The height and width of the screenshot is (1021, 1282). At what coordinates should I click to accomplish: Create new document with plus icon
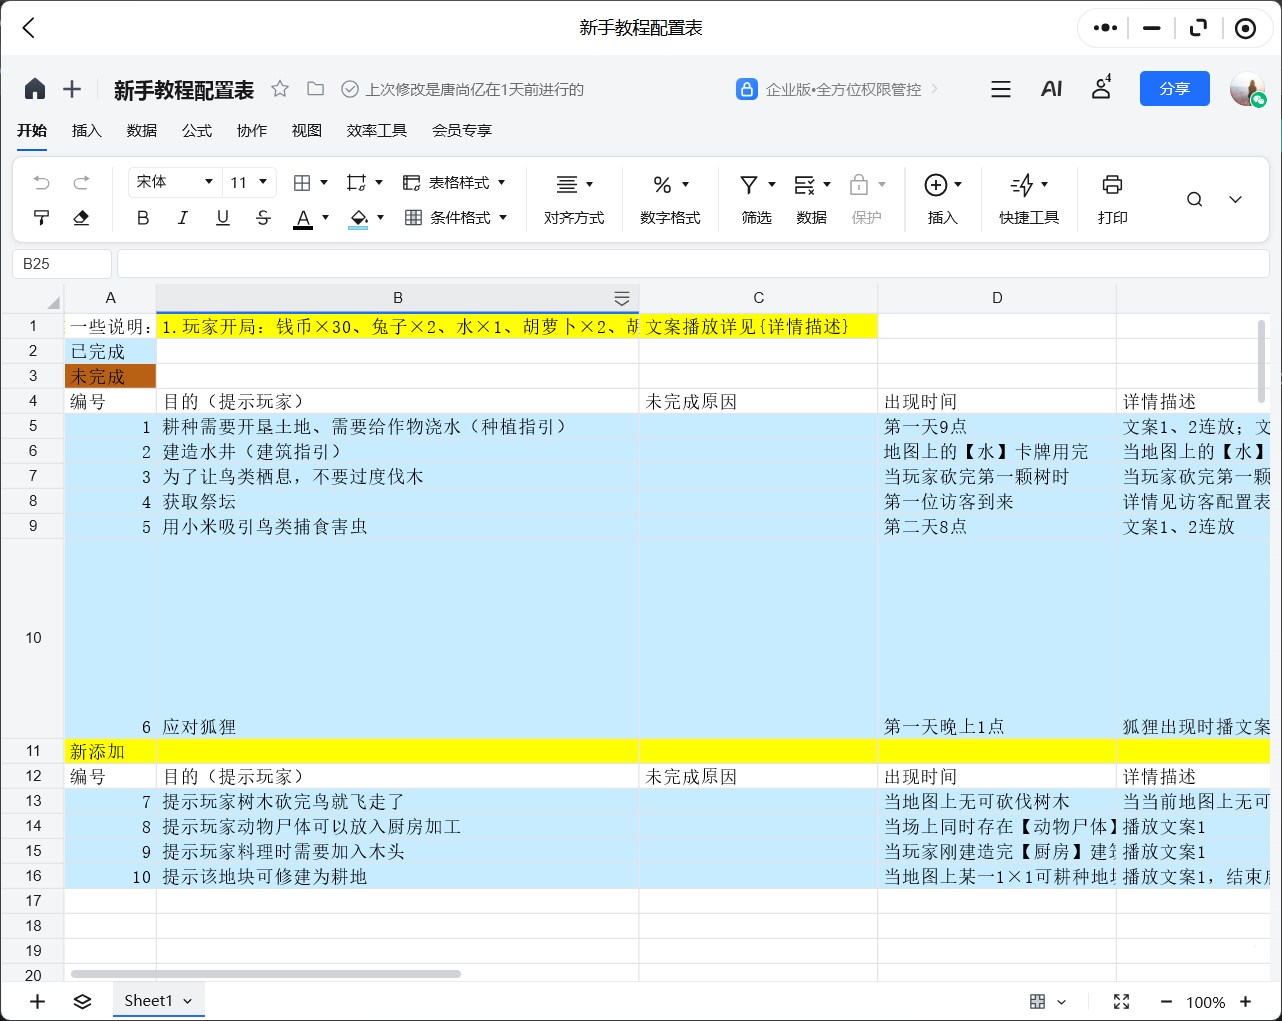coord(72,89)
